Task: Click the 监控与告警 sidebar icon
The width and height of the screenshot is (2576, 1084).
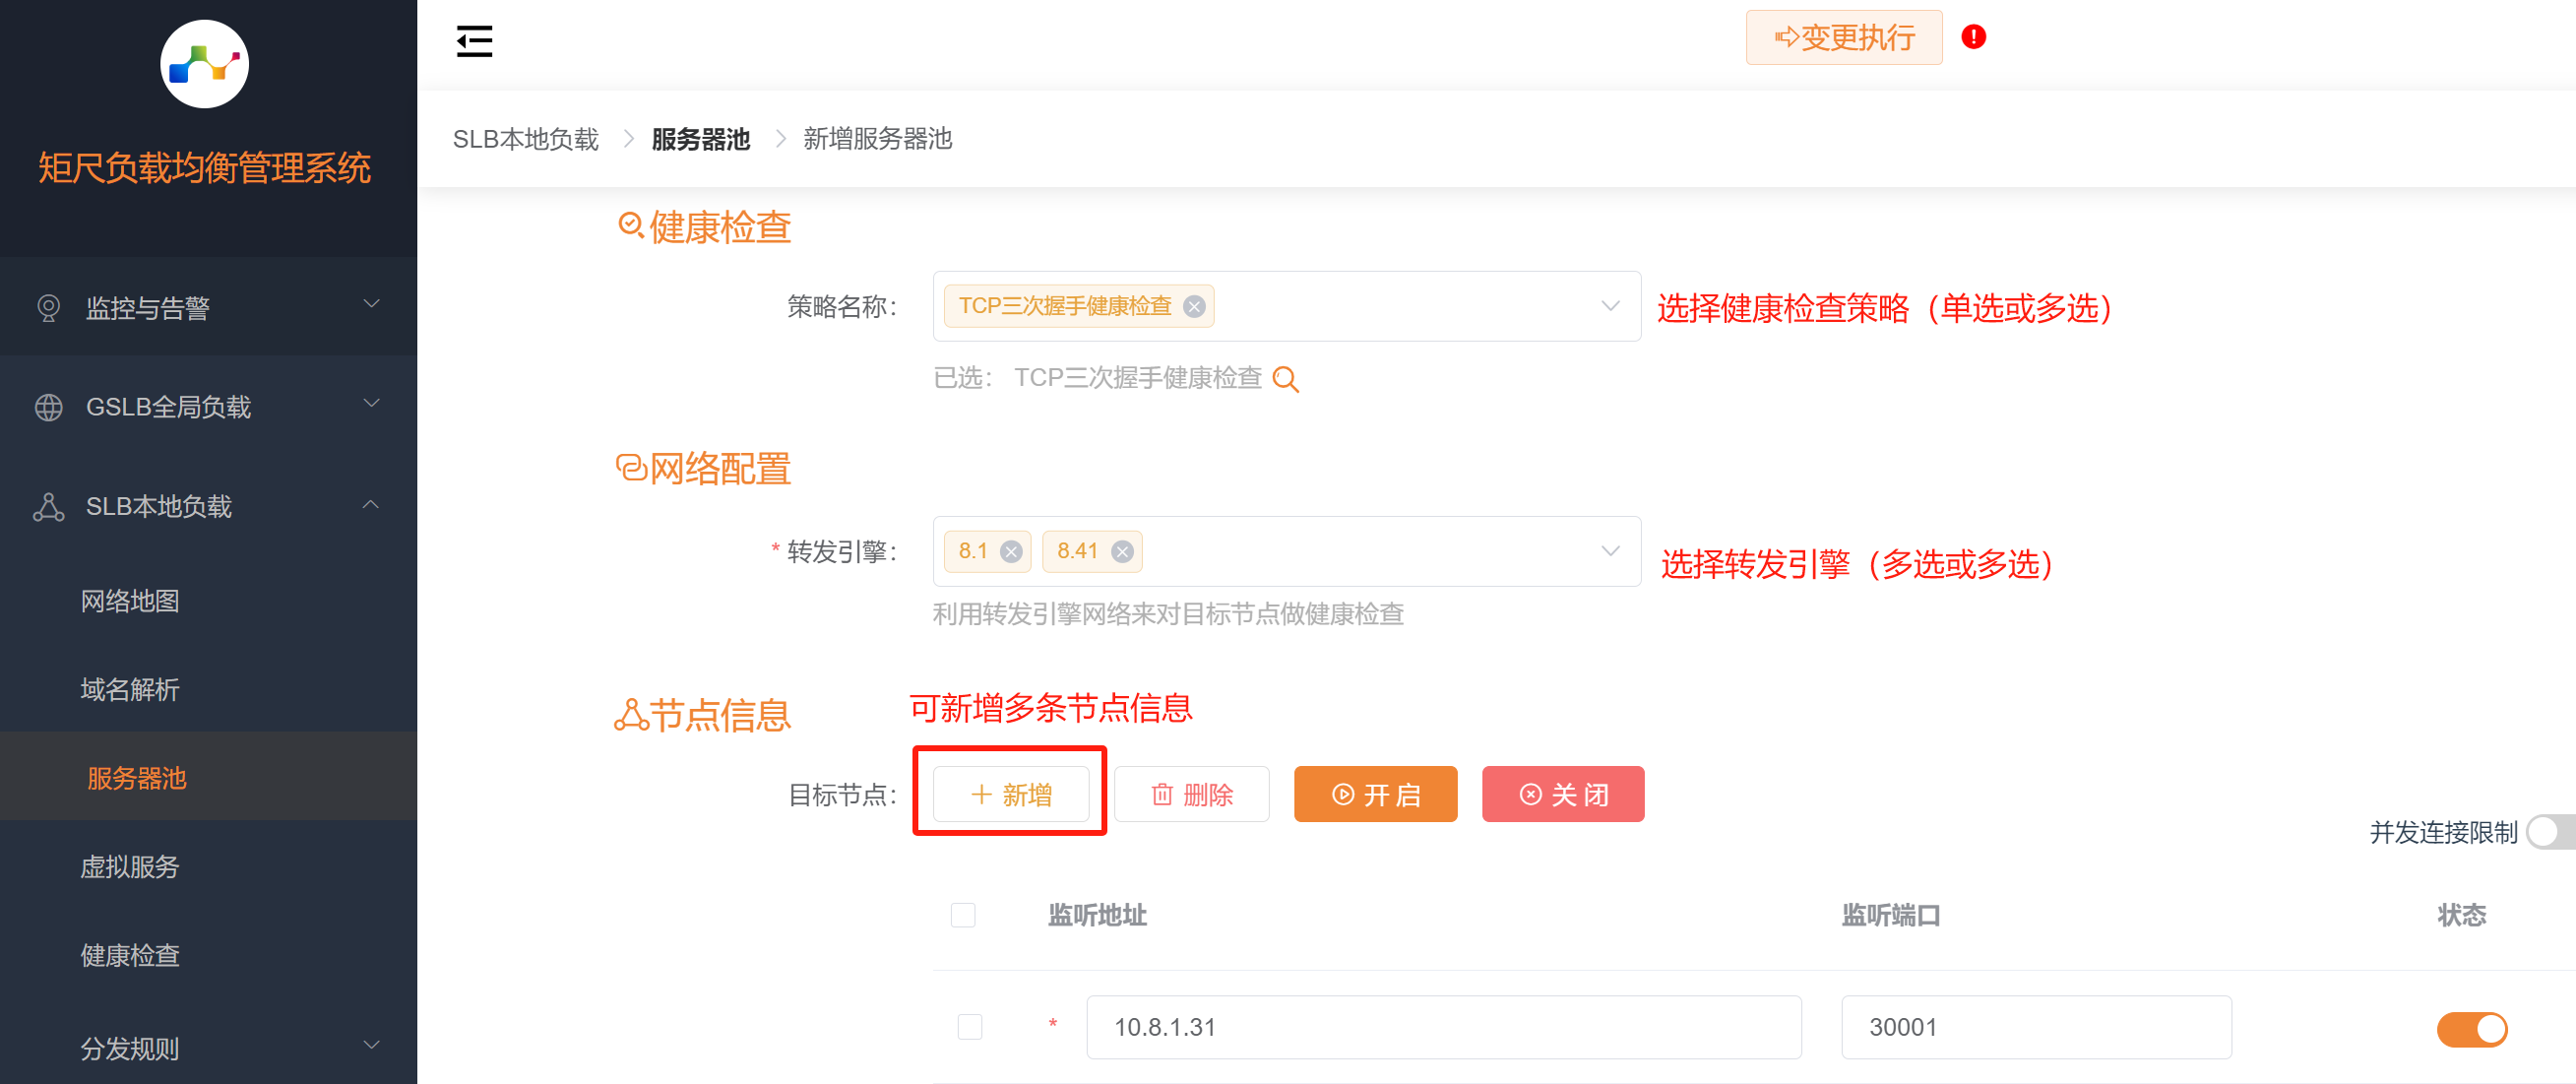Action: 48,307
